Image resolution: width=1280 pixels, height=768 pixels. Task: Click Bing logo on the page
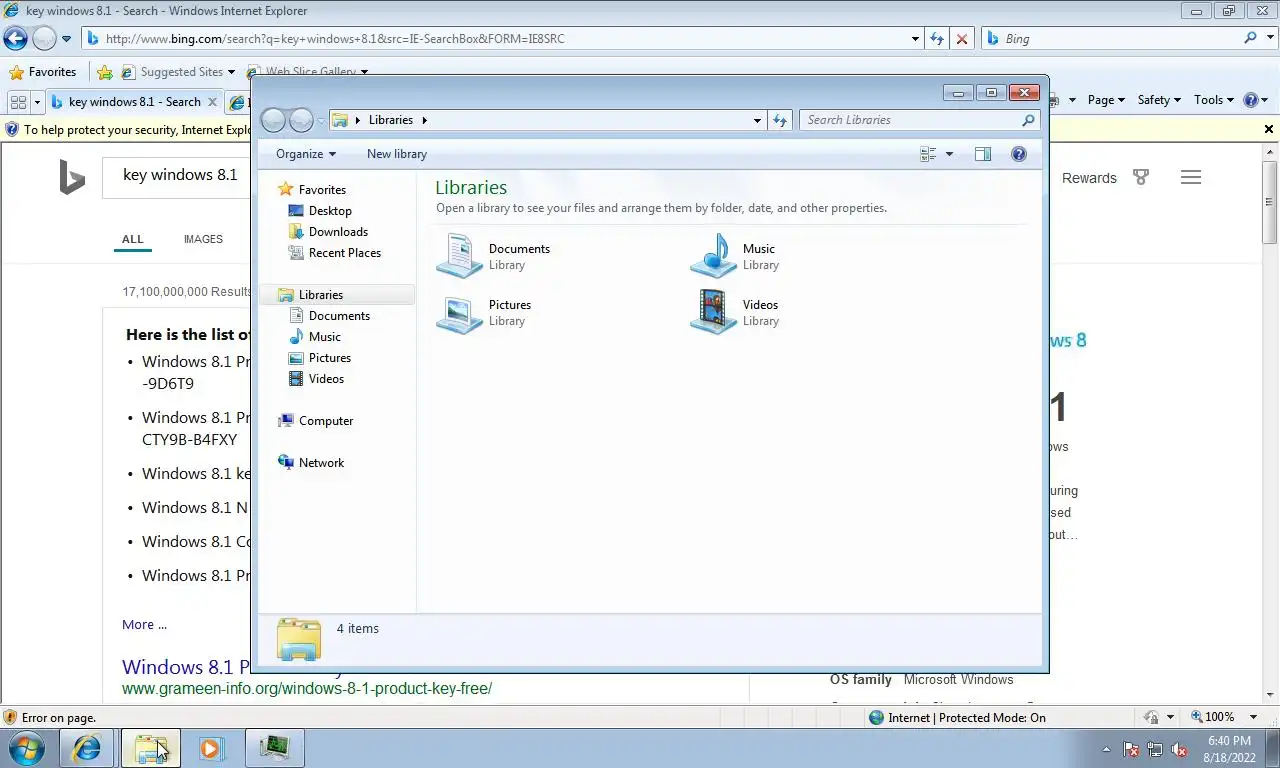[x=72, y=177]
